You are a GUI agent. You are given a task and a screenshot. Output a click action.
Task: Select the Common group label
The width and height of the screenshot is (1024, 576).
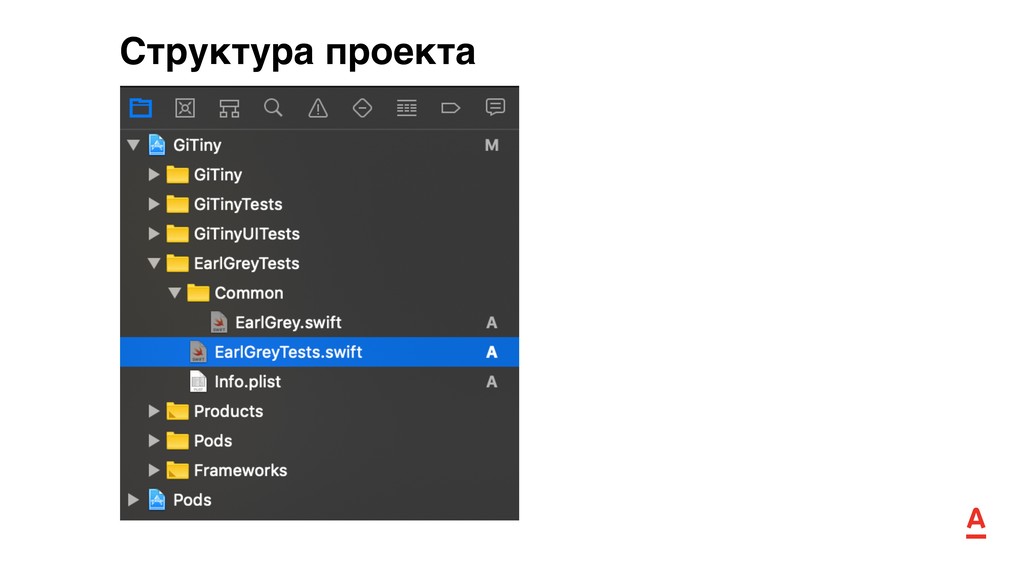tap(249, 293)
